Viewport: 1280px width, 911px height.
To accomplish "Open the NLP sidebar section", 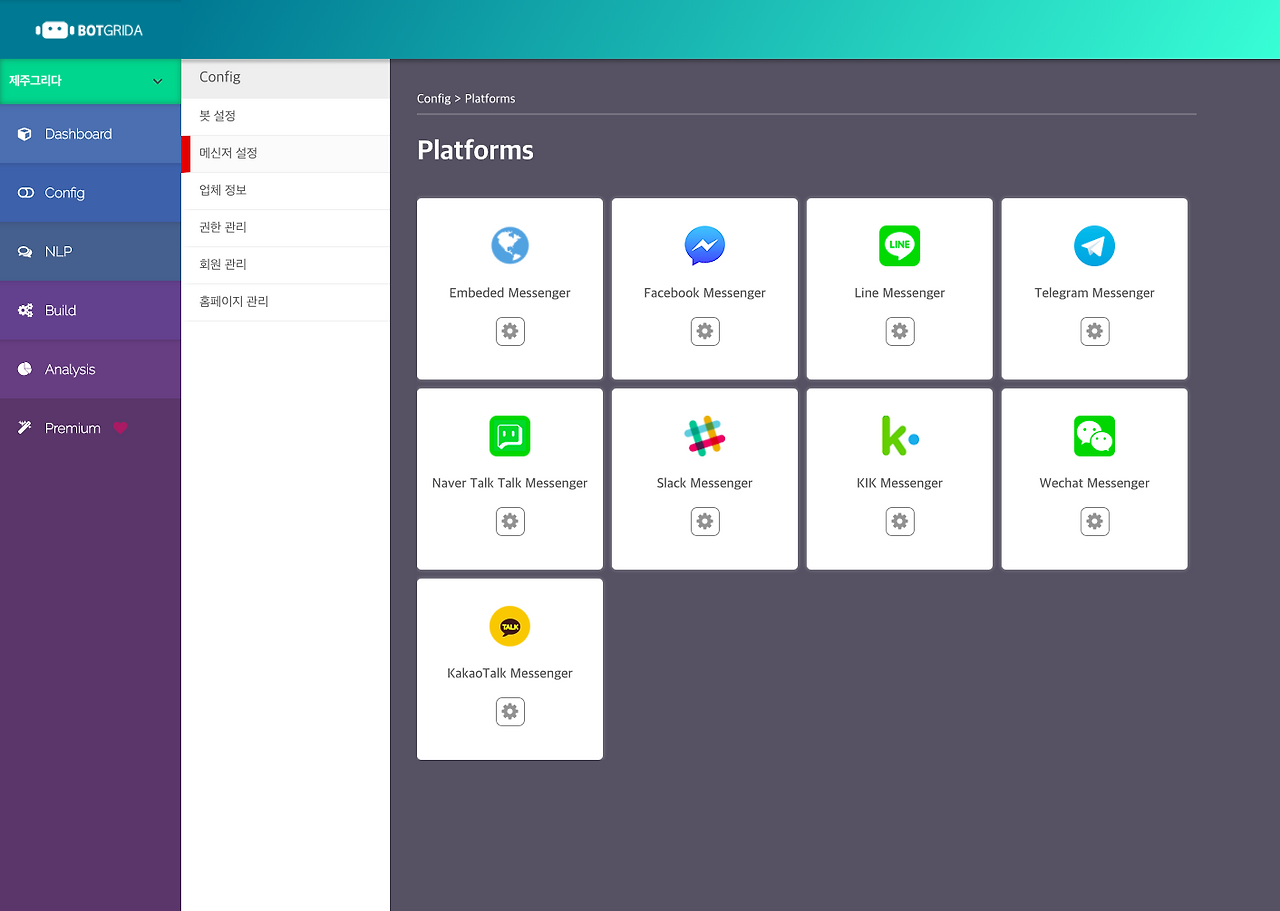I will pos(60,251).
